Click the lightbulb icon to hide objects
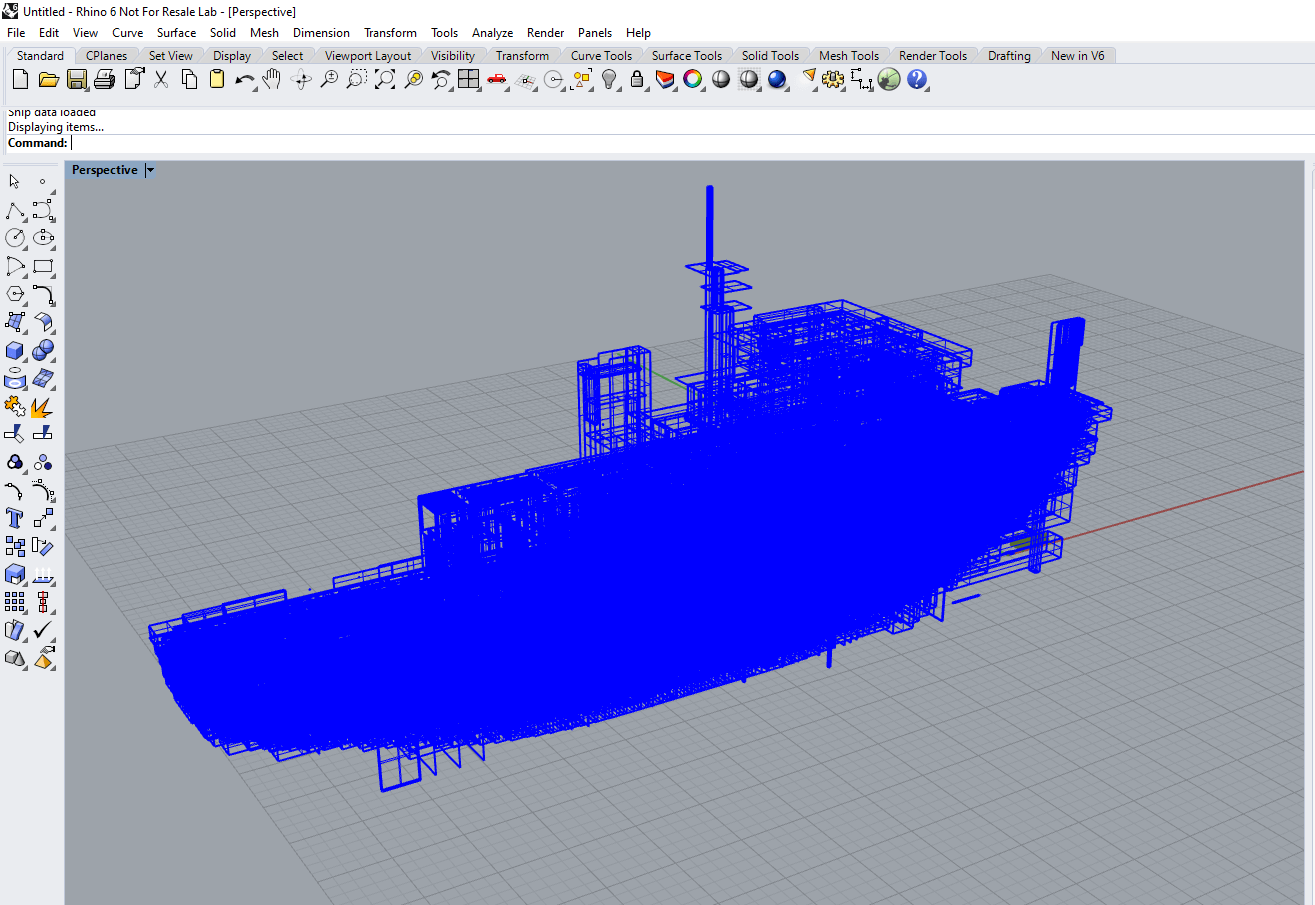1315x905 pixels. tap(610, 80)
